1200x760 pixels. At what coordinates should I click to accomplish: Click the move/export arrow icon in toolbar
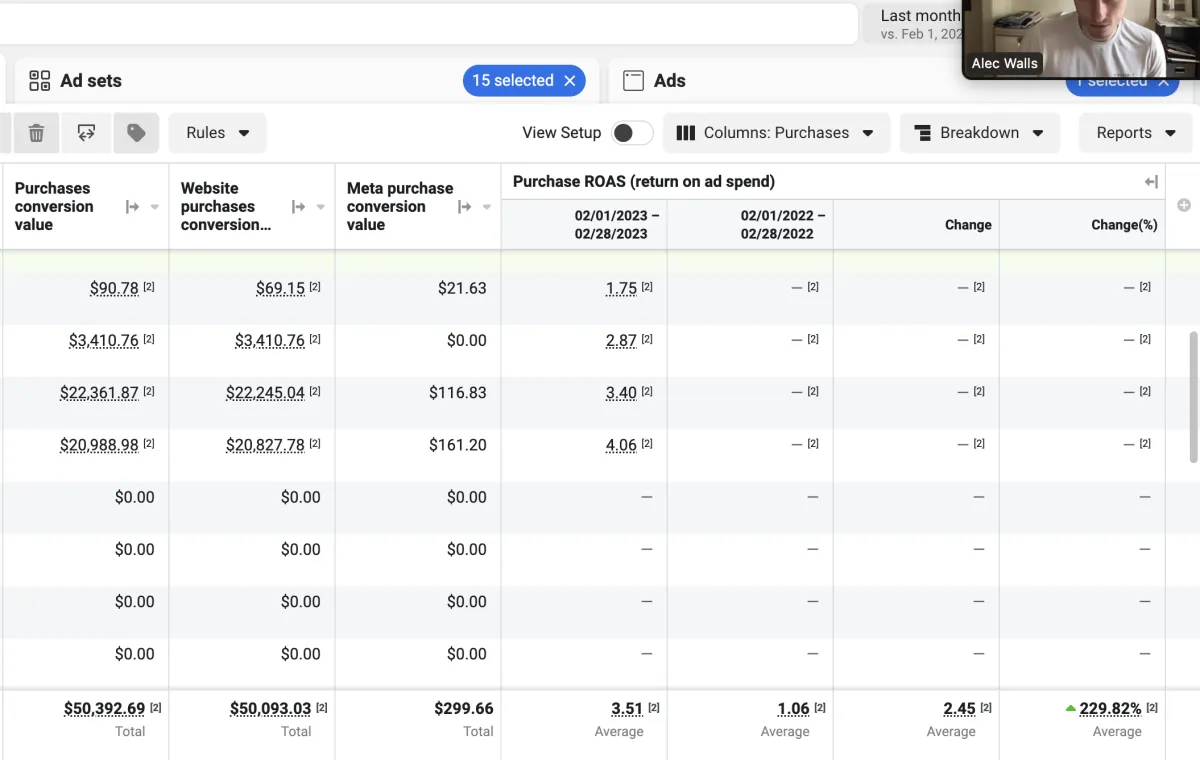pyautogui.click(x=86, y=133)
